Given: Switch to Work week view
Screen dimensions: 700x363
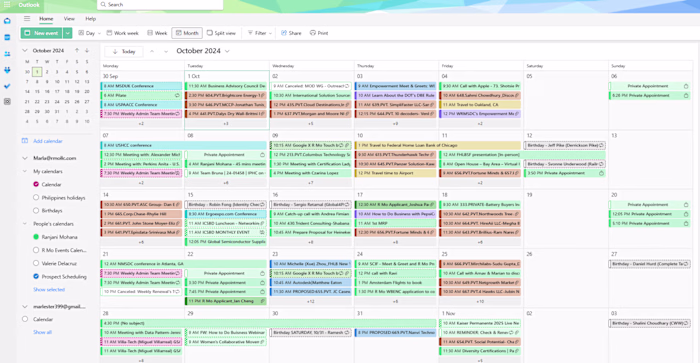Looking at the screenshot, I should [x=122, y=33].
